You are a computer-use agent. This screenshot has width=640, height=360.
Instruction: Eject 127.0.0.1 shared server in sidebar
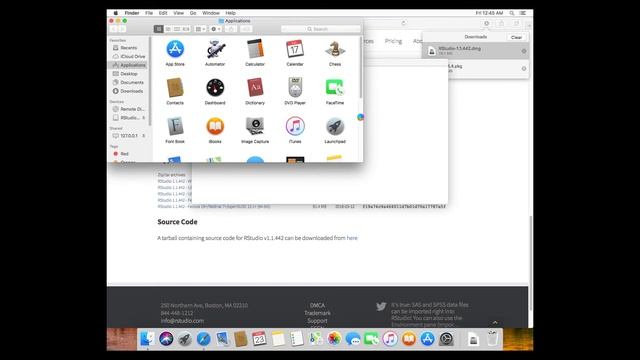[144, 136]
